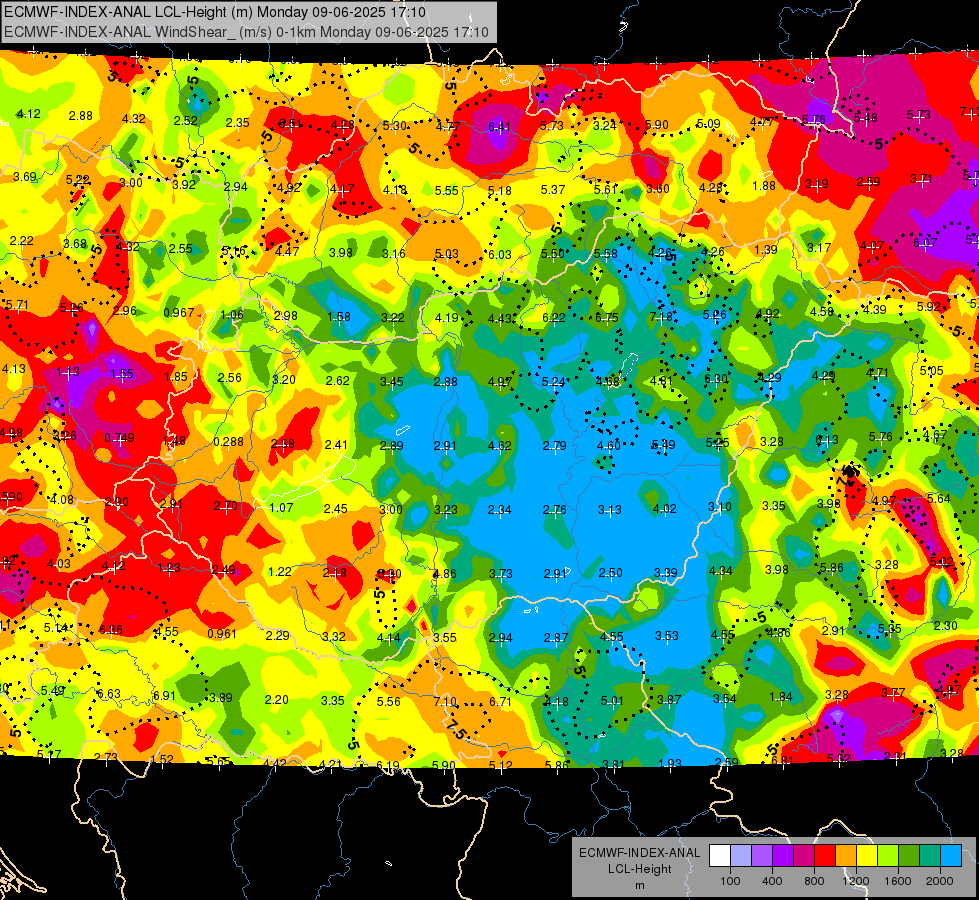Click the grid value 2.41
The image size is (979, 900).
click(x=336, y=444)
